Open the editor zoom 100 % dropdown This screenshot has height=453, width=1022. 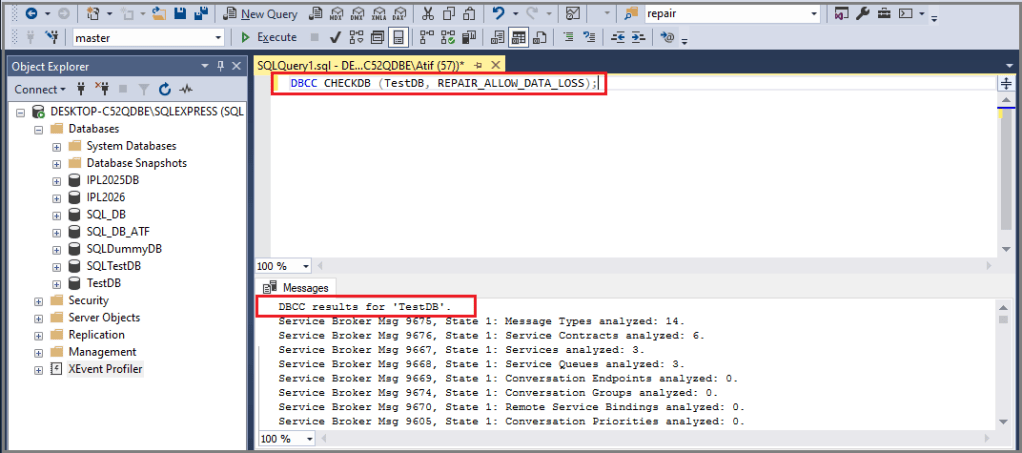[x=285, y=266]
